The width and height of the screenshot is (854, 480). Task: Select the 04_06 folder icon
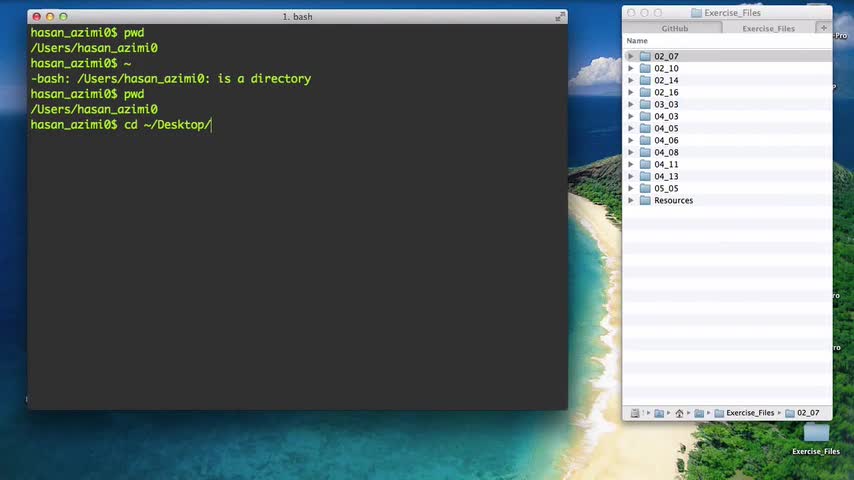(x=645, y=140)
